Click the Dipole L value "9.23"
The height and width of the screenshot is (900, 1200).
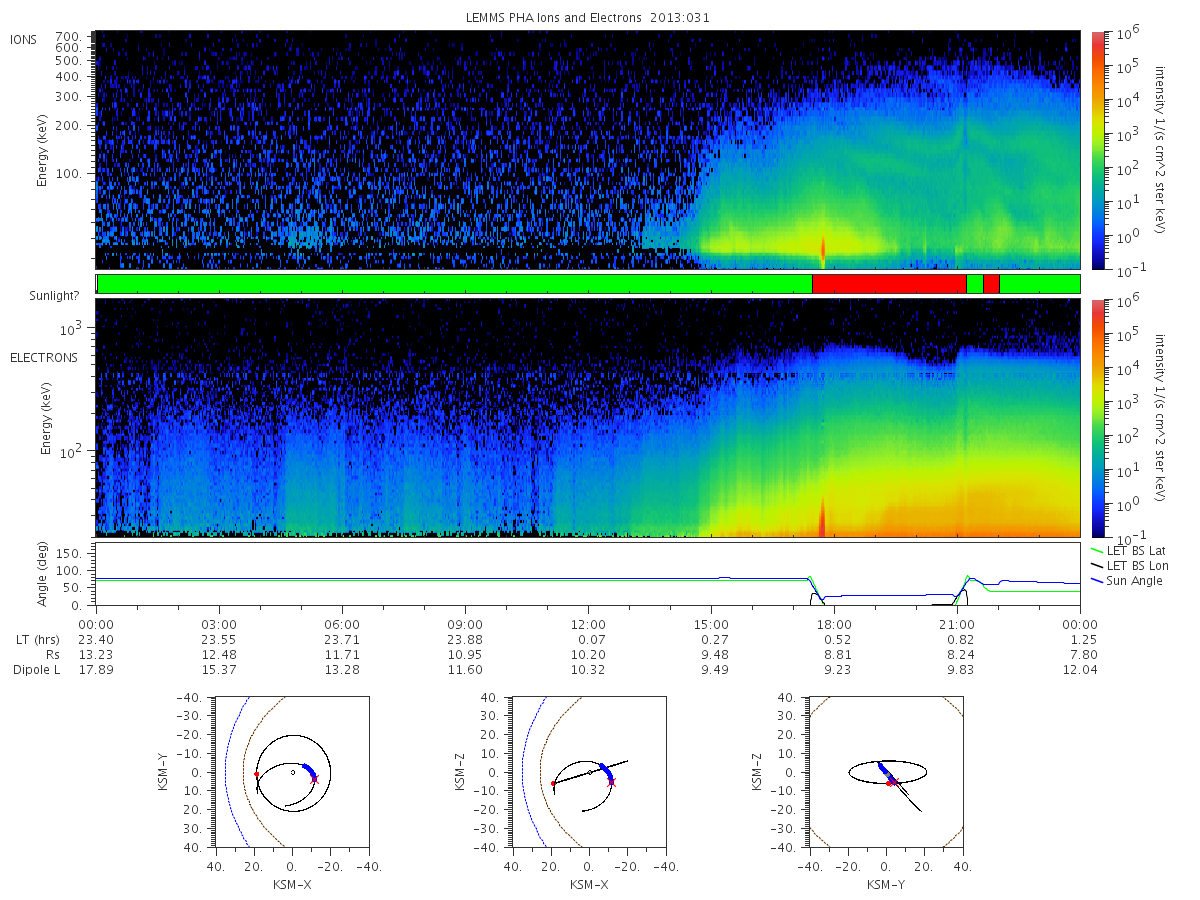coord(834,669)
